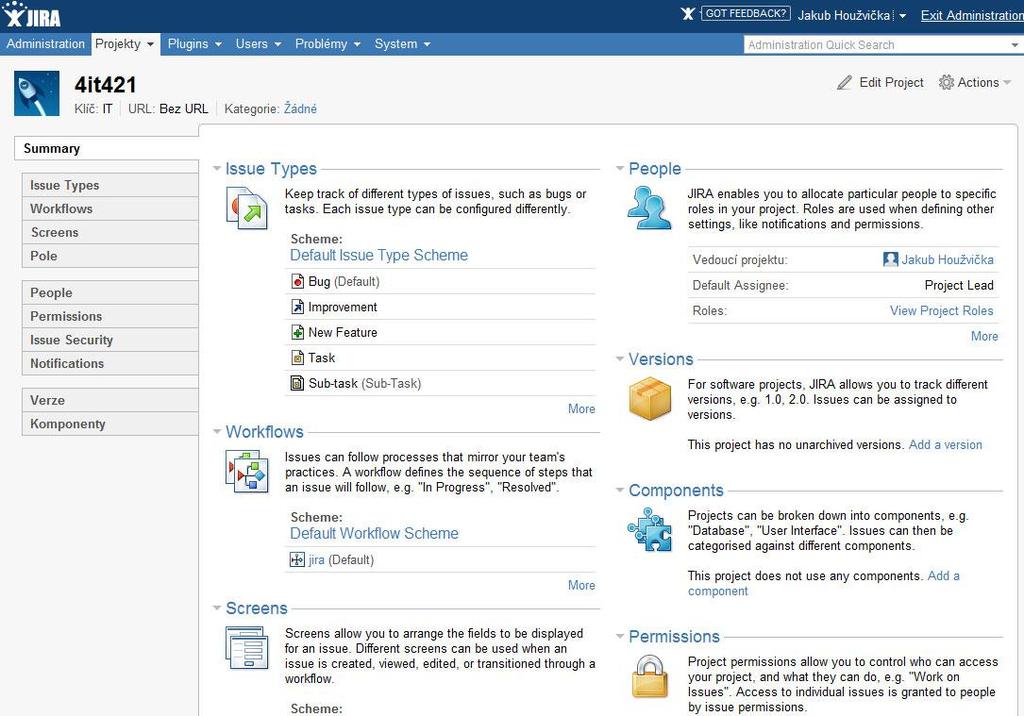The height and width of the screenshot is (716, 1024).
Task: Select Screens in the sidebar
Action: (x=110, y=232)
